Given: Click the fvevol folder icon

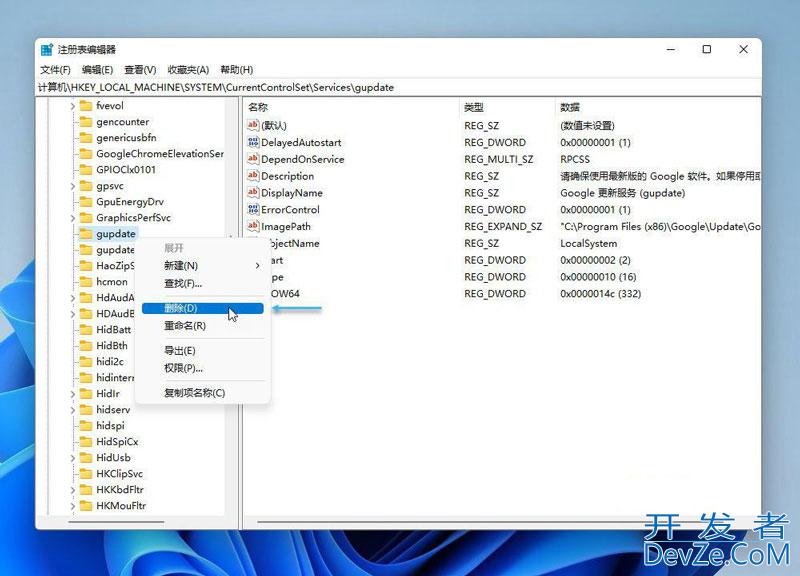Looking at the screenshot, I should (86, 106).
